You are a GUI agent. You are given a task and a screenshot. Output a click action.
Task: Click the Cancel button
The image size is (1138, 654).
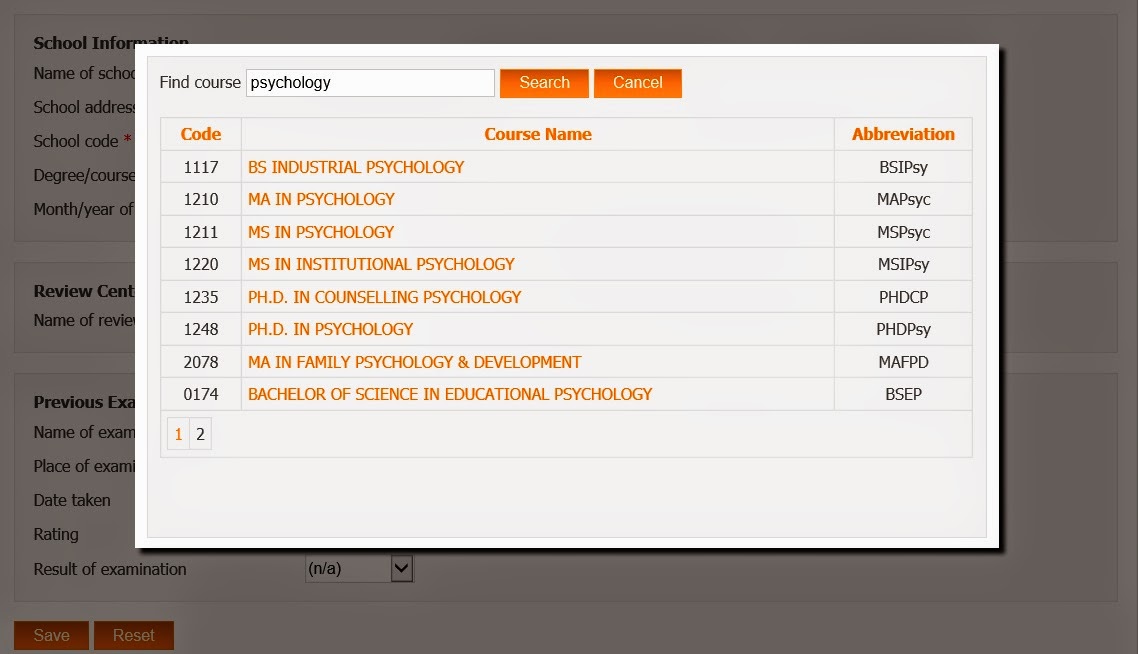point(638,83)
